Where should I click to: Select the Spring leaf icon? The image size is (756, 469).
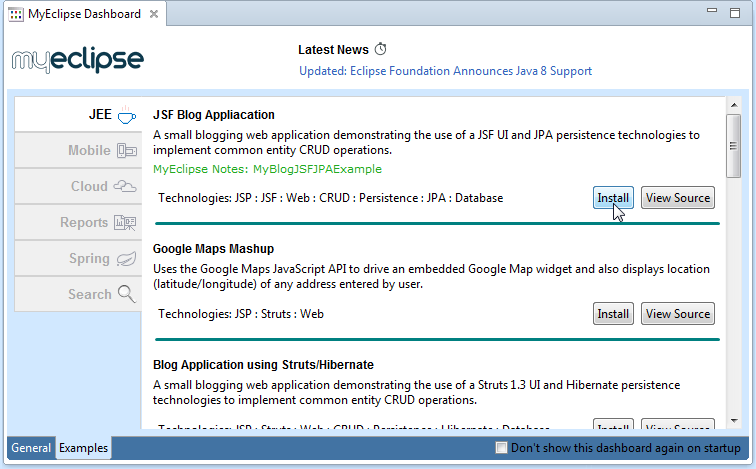pos(126,259)
